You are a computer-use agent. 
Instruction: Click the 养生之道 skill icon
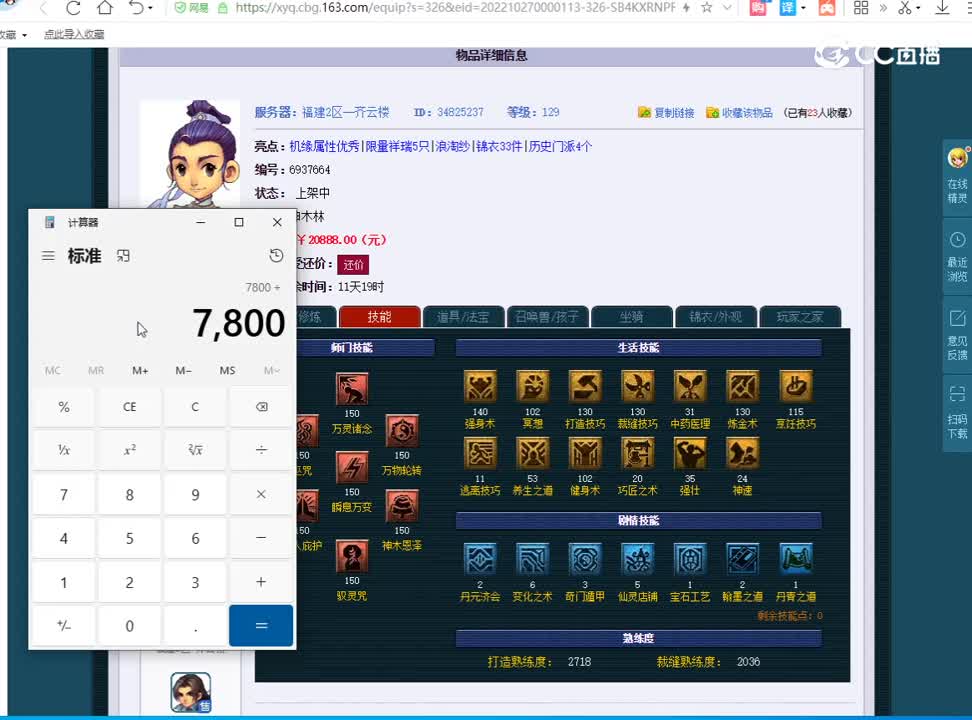click(x=532, y=454)
